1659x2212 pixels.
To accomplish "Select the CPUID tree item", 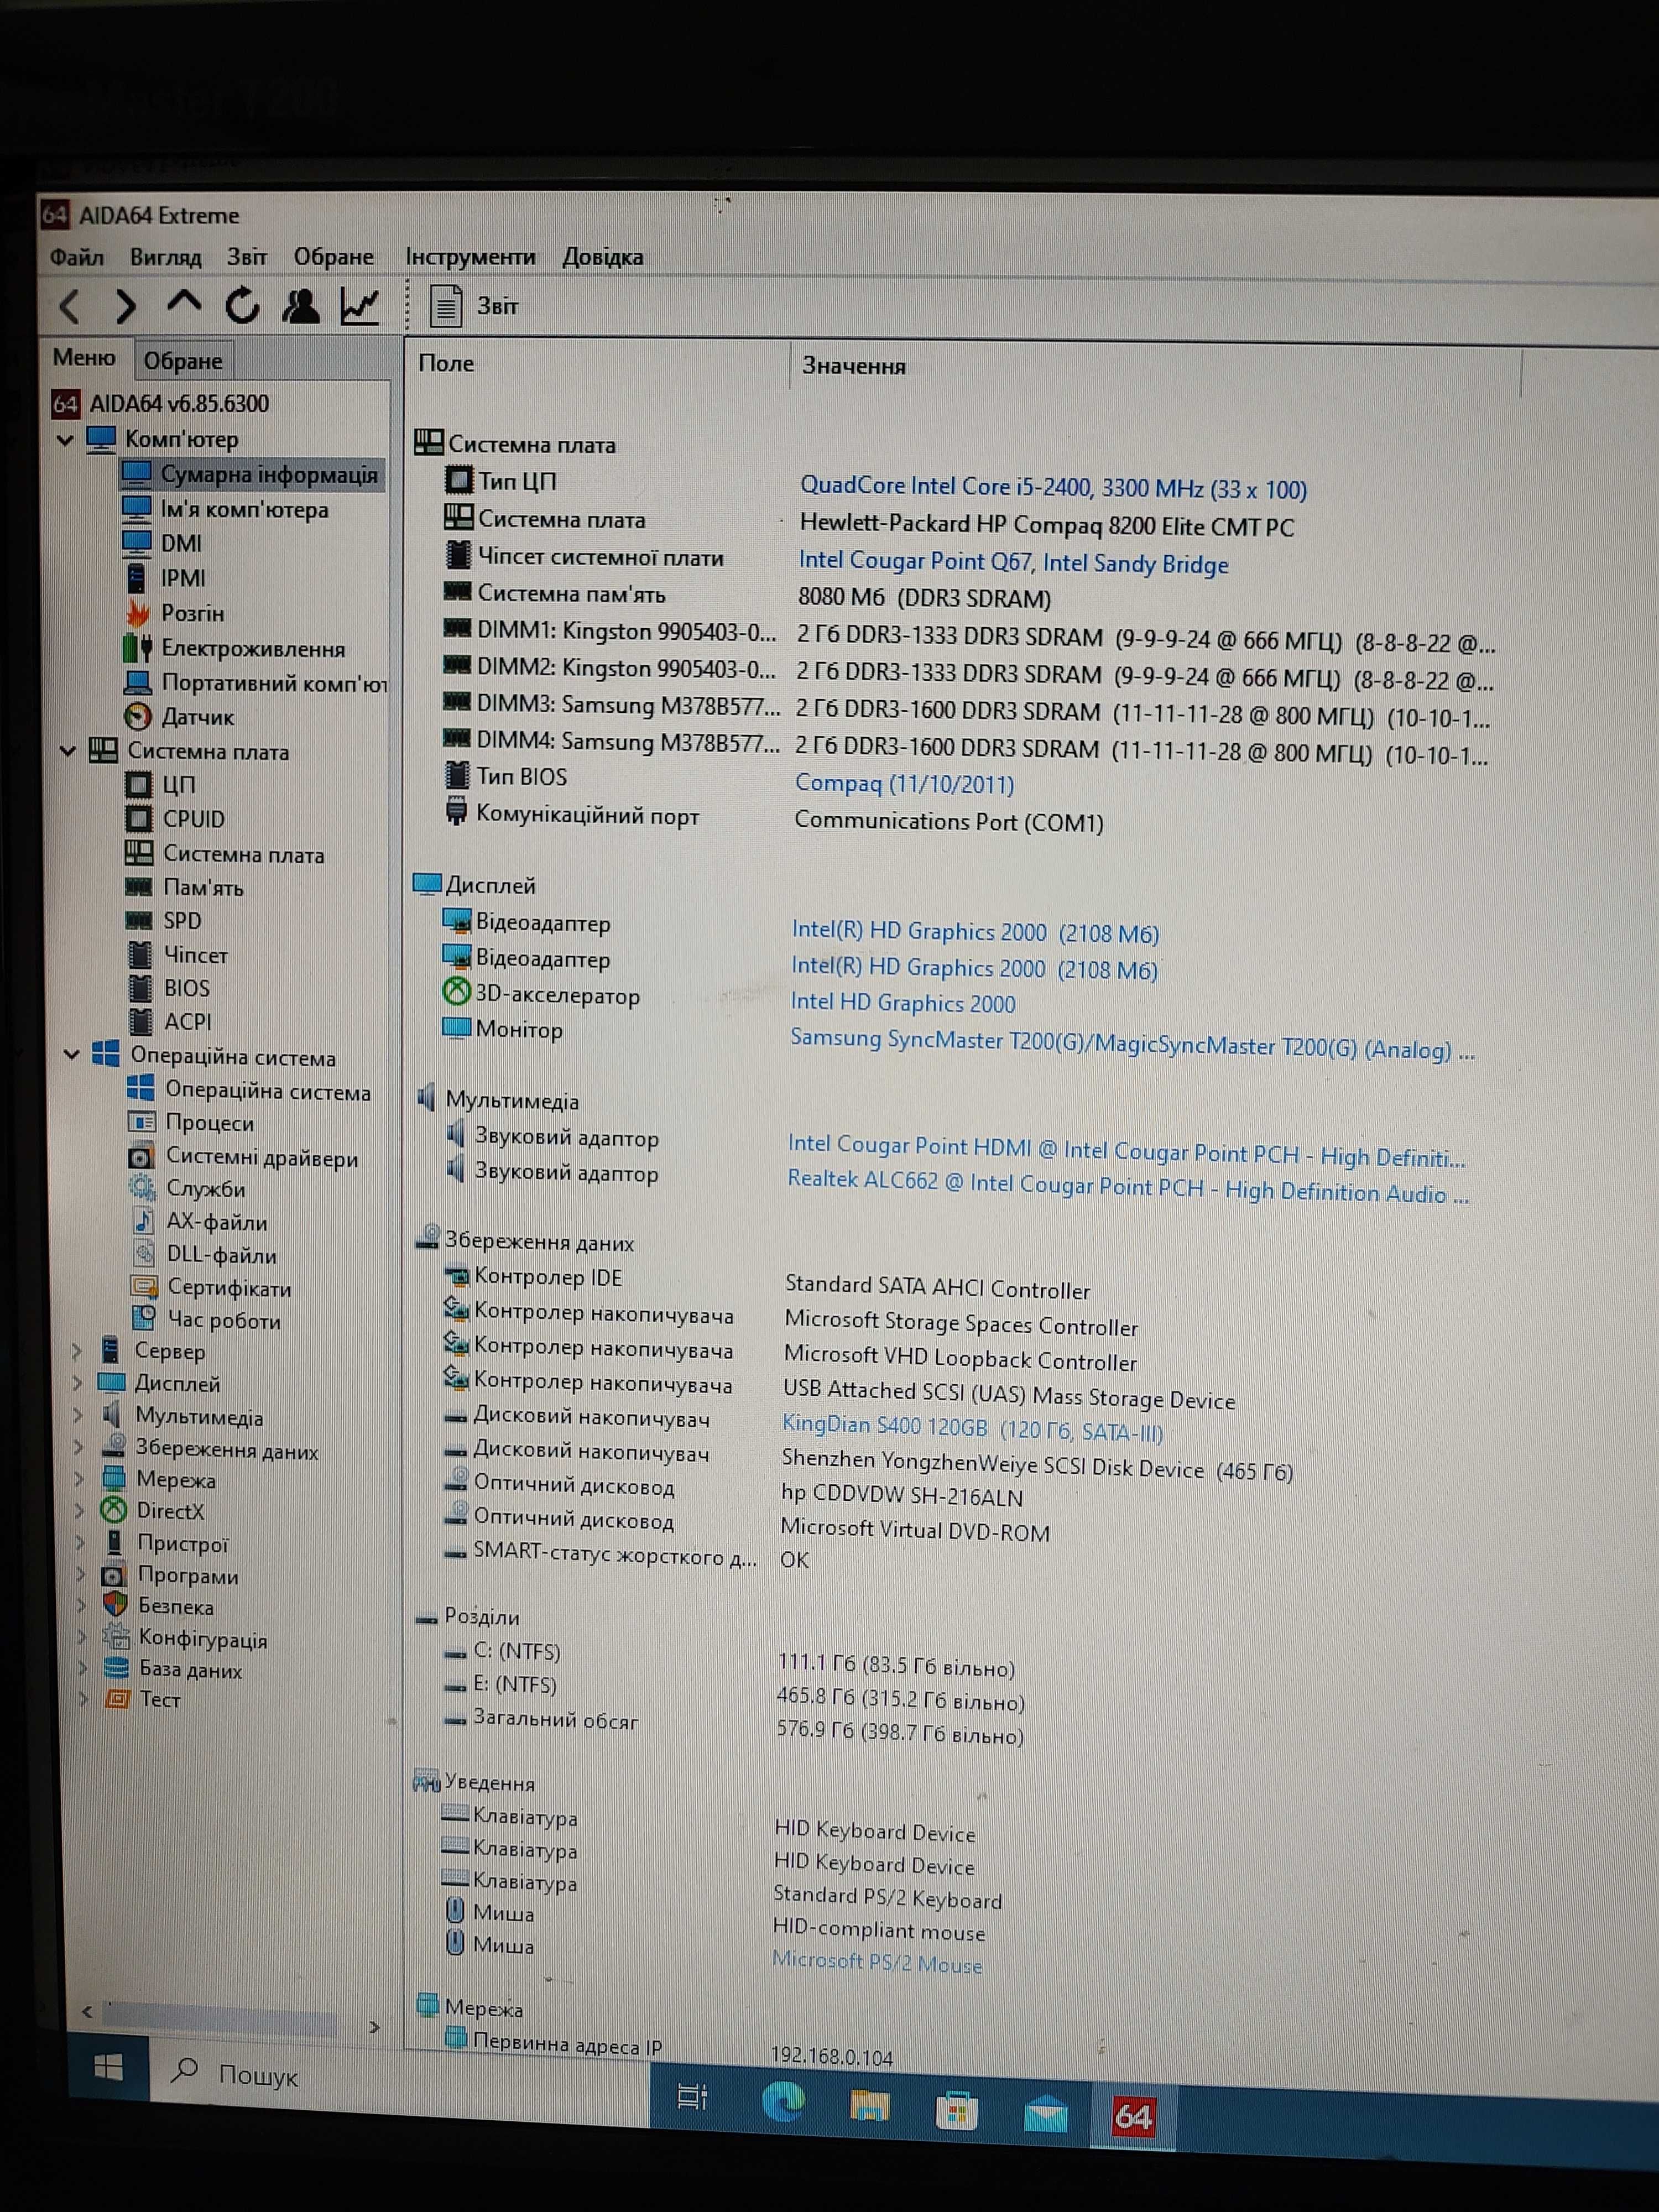I will tap(175, 819).
